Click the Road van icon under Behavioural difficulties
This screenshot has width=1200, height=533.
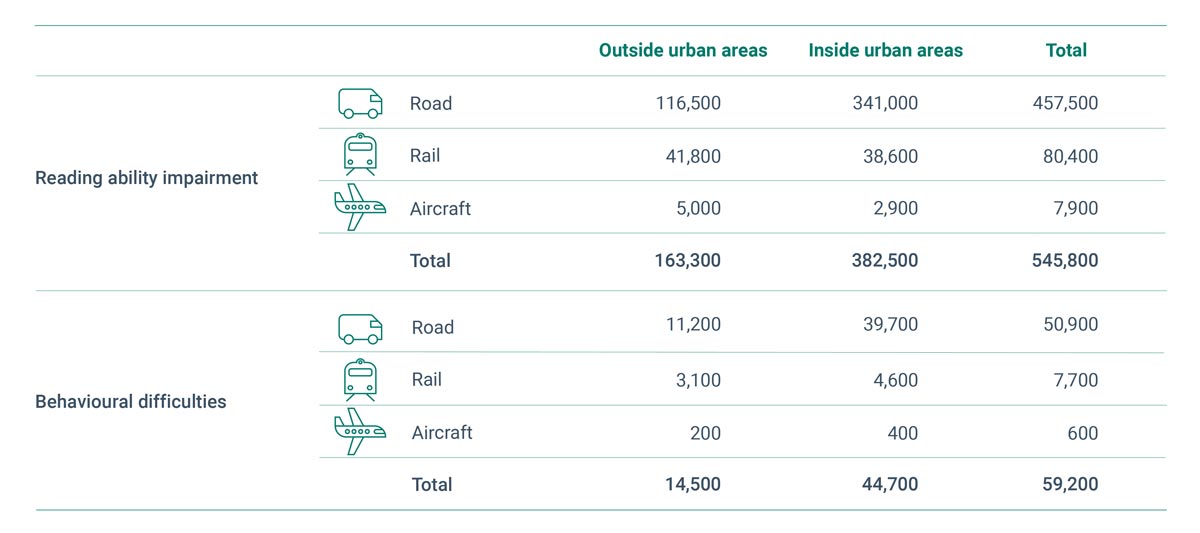coord(360,327)
